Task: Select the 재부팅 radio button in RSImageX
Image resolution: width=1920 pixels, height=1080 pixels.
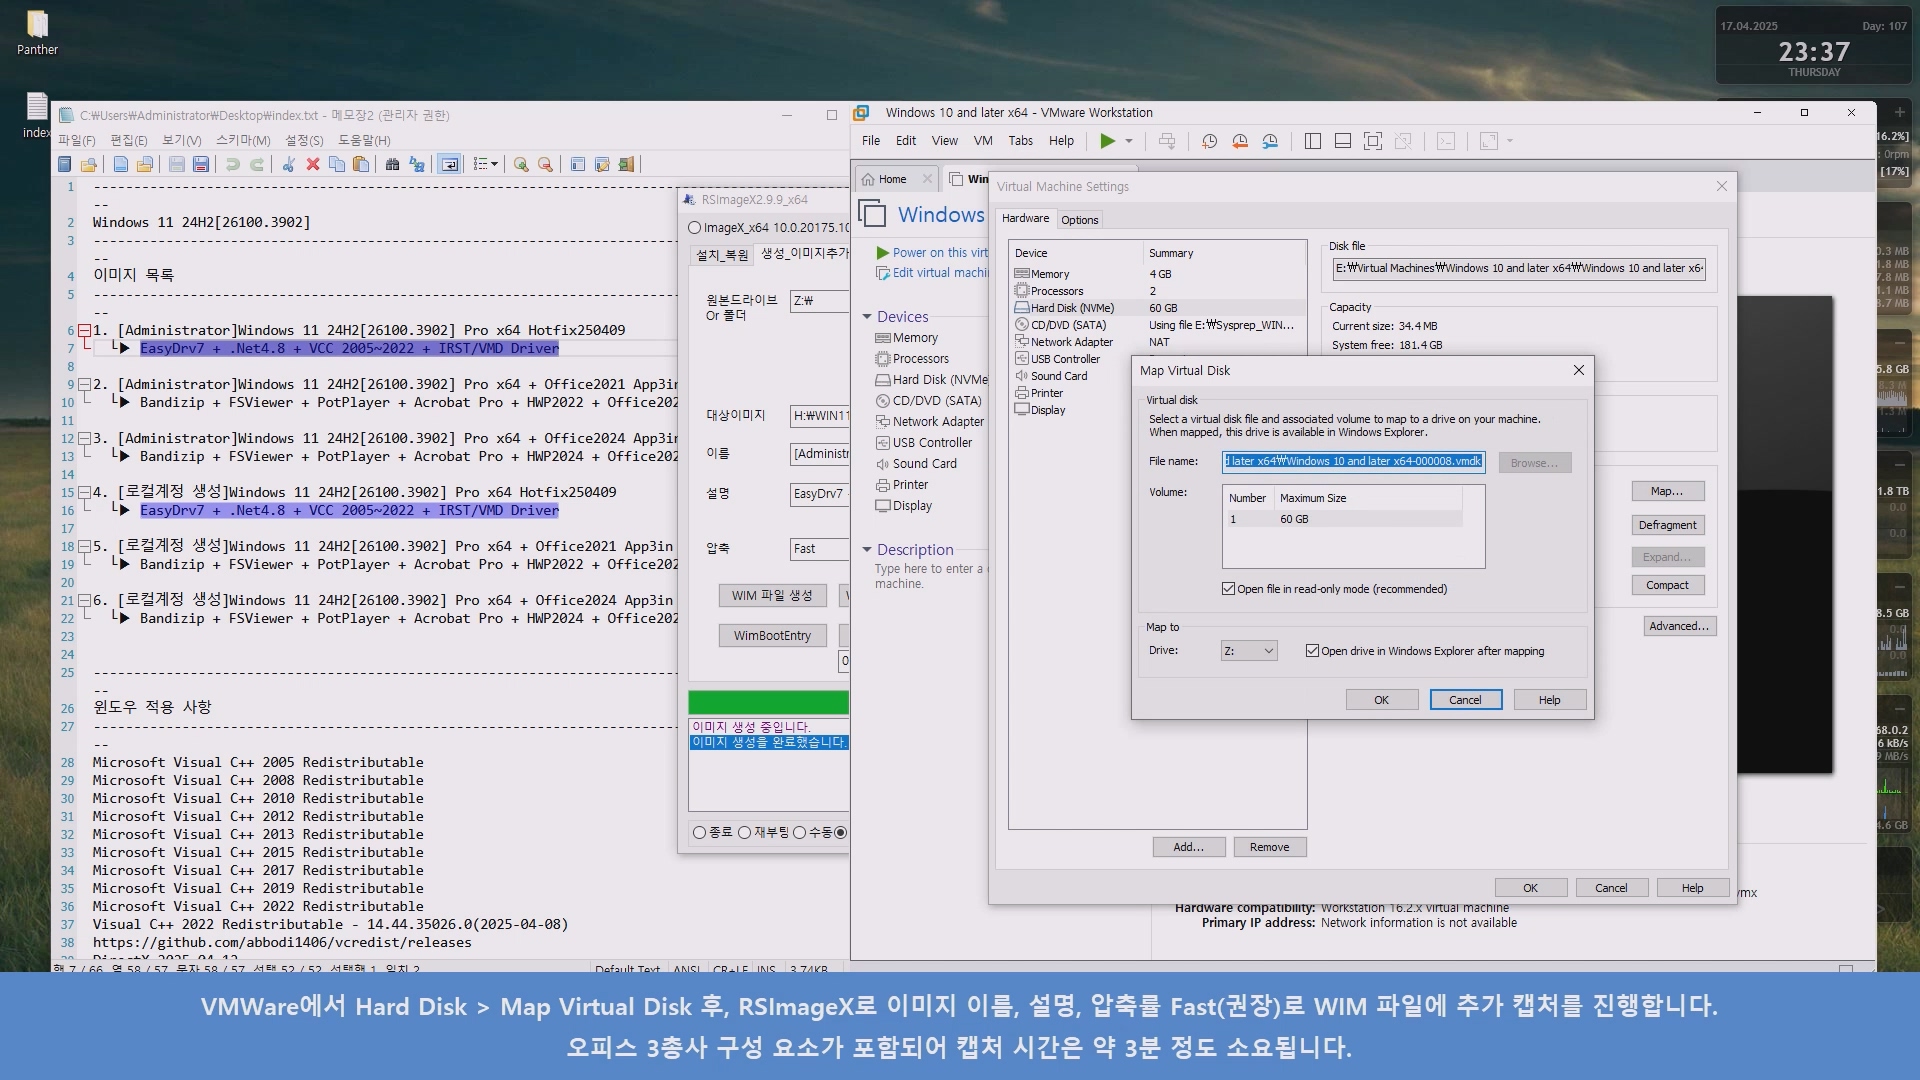Action: 744,833
